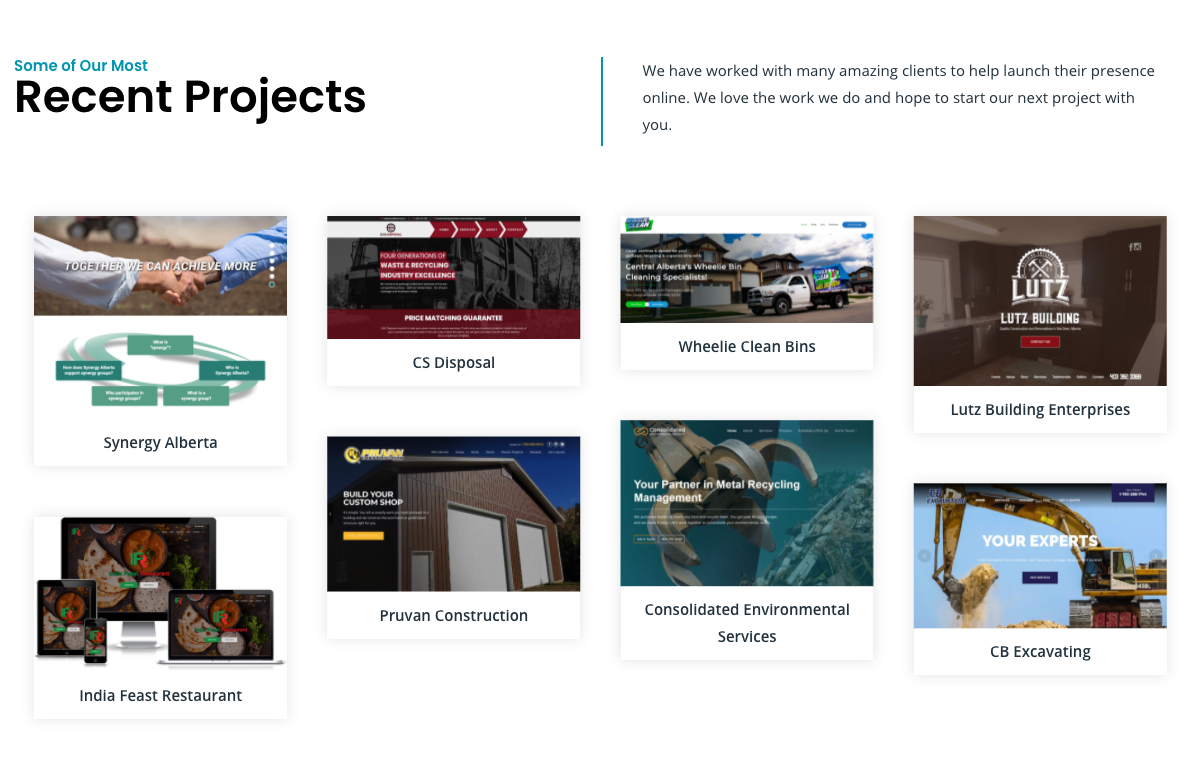Click the Lutz Building Enterprises title
The image size is (1195, 778).
(1040, 409)
